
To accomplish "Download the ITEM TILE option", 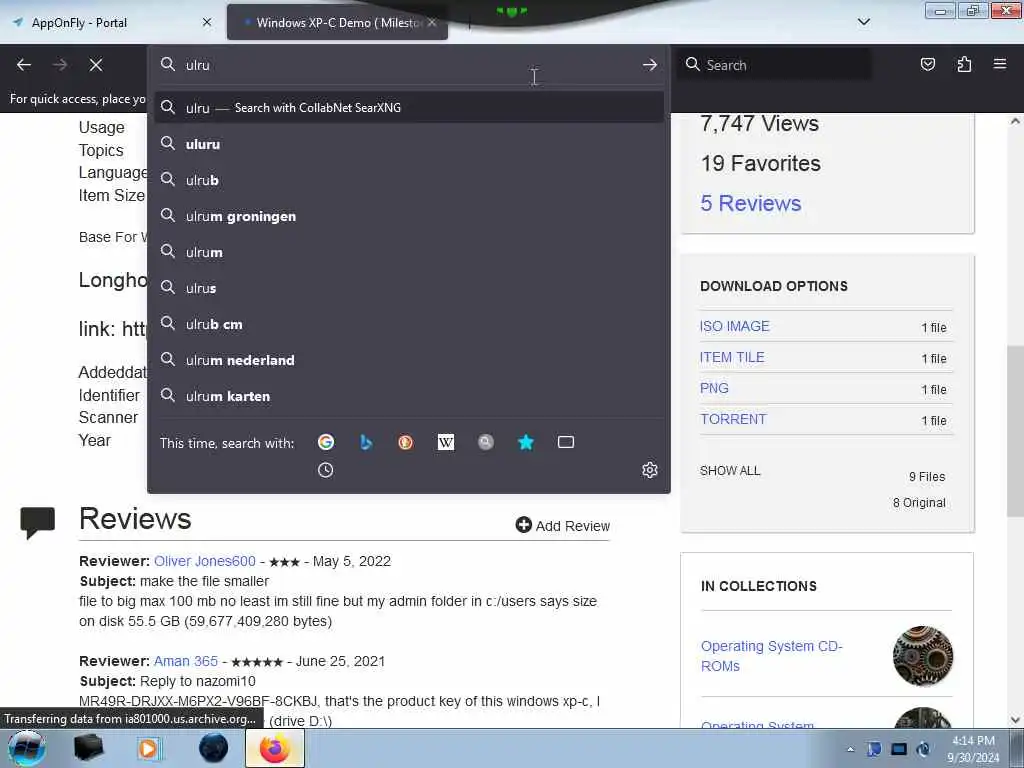I will (732, 357).
